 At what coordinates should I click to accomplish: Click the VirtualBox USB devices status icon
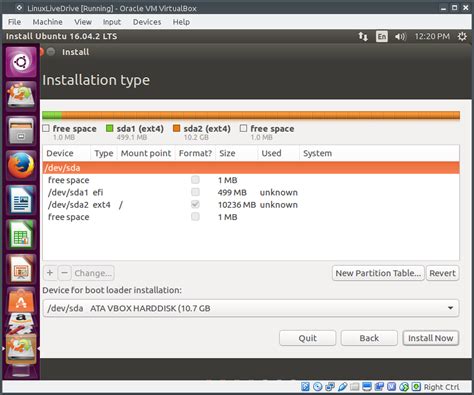[342, 387]
